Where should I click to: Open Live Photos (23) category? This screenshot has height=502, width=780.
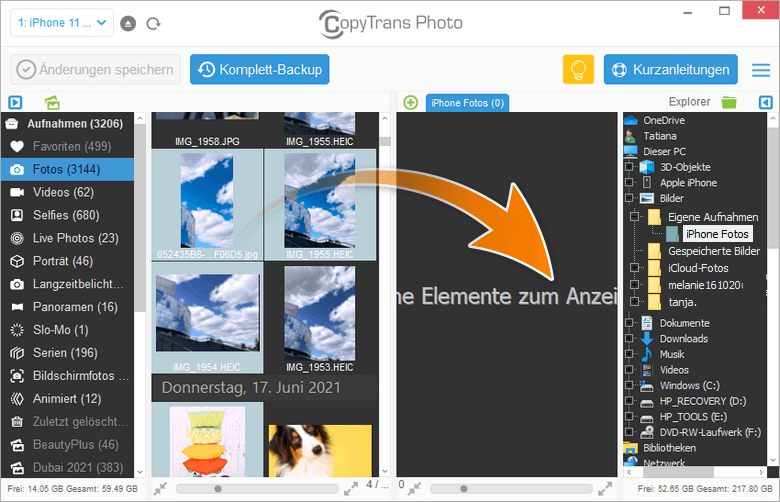68,238
